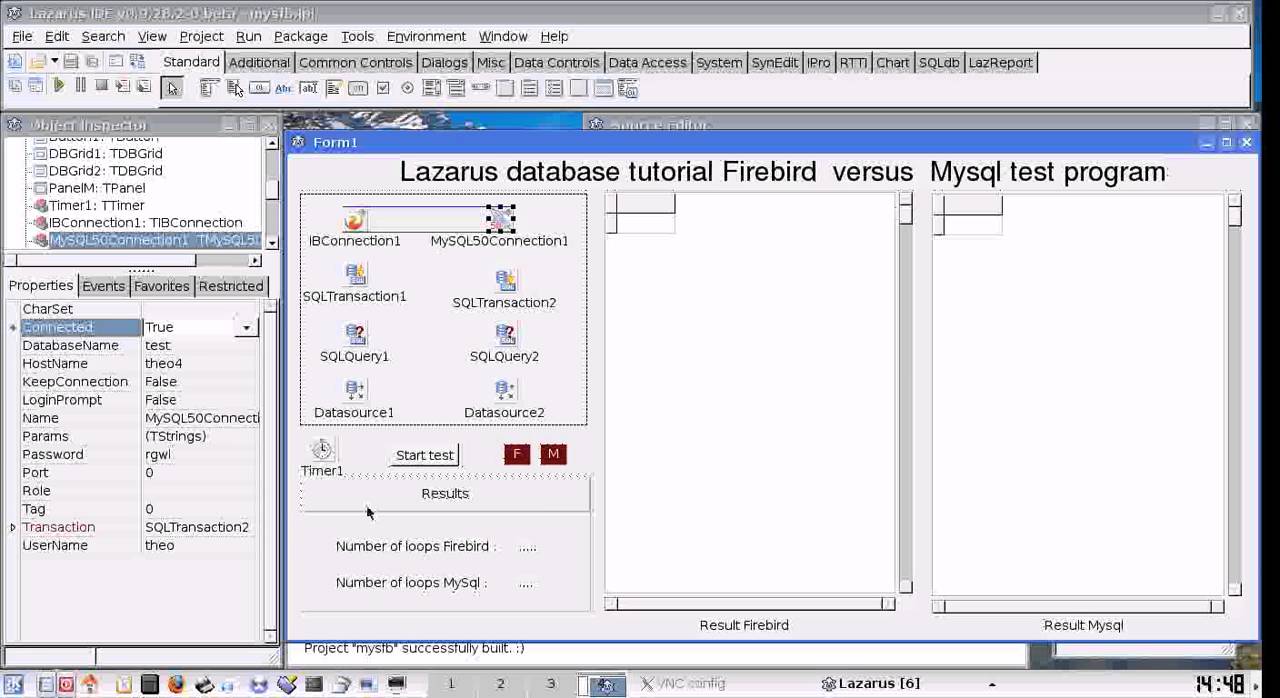Select the SQLTransaction1 component icon on Form1
The height and width of the screenshot is (698, 1280).
[354, 274]
